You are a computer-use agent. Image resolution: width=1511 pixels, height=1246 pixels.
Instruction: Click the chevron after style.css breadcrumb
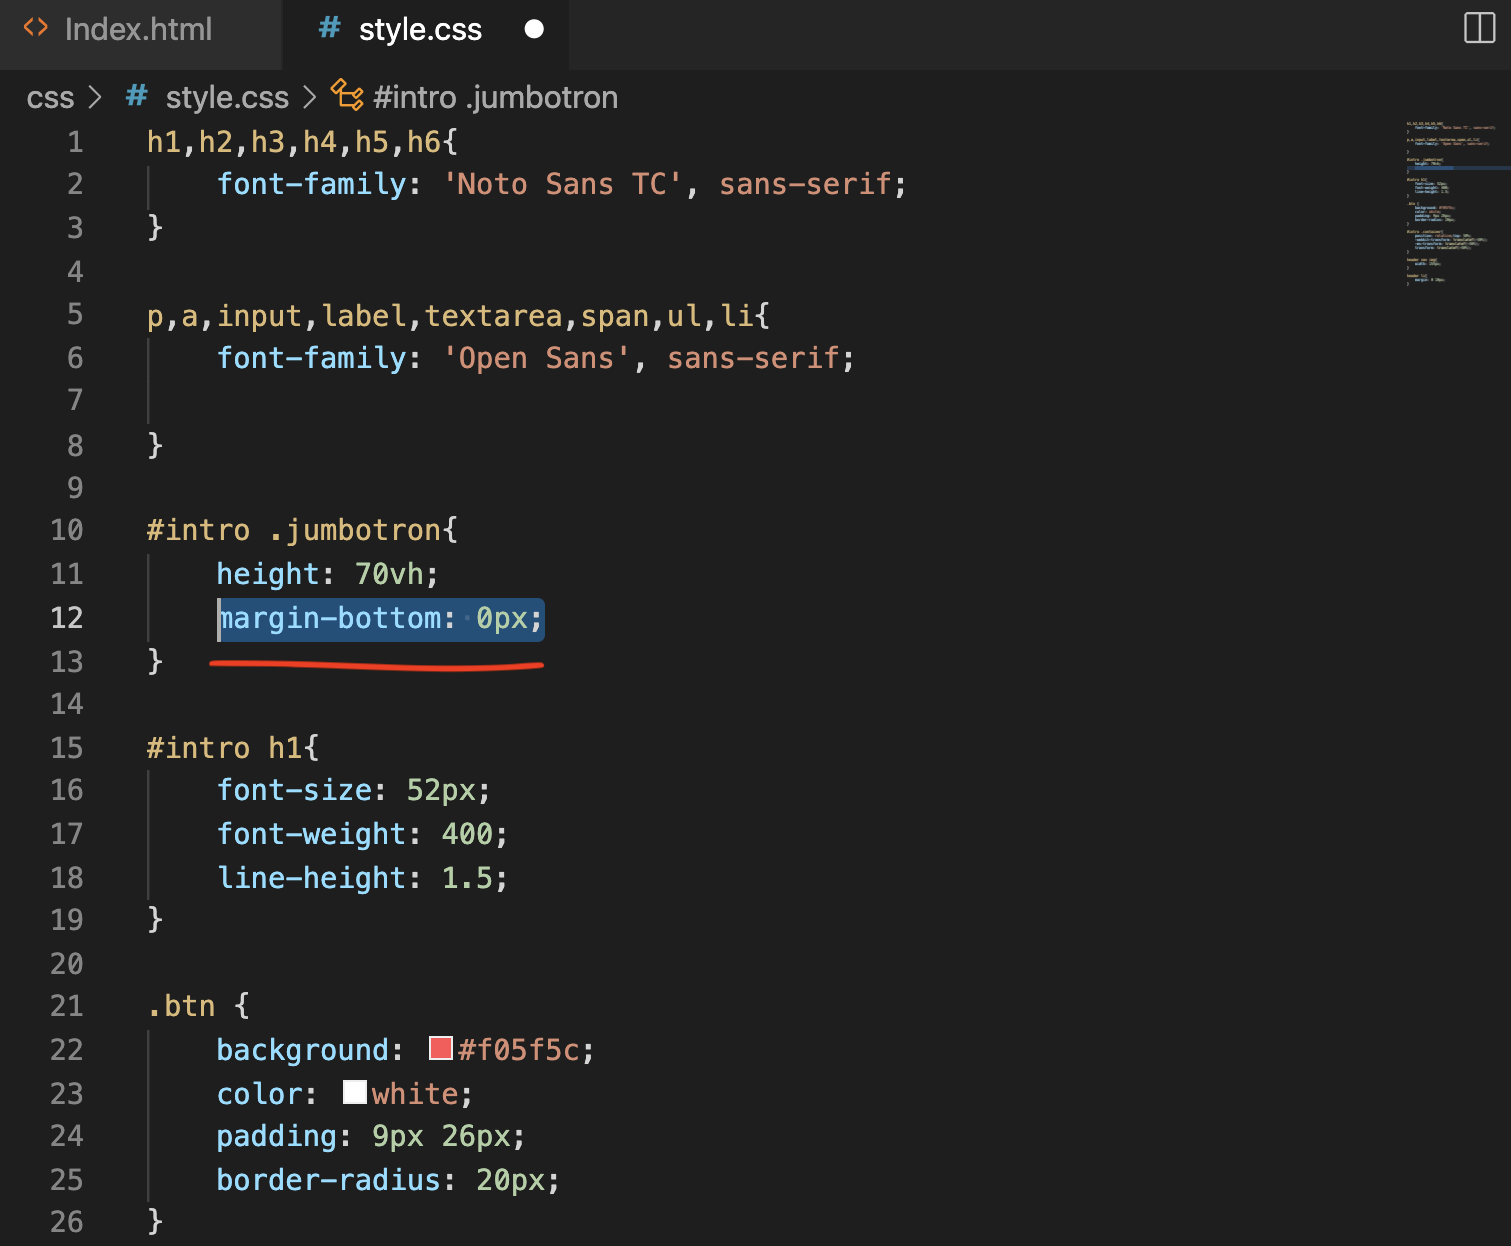[309, 98]
